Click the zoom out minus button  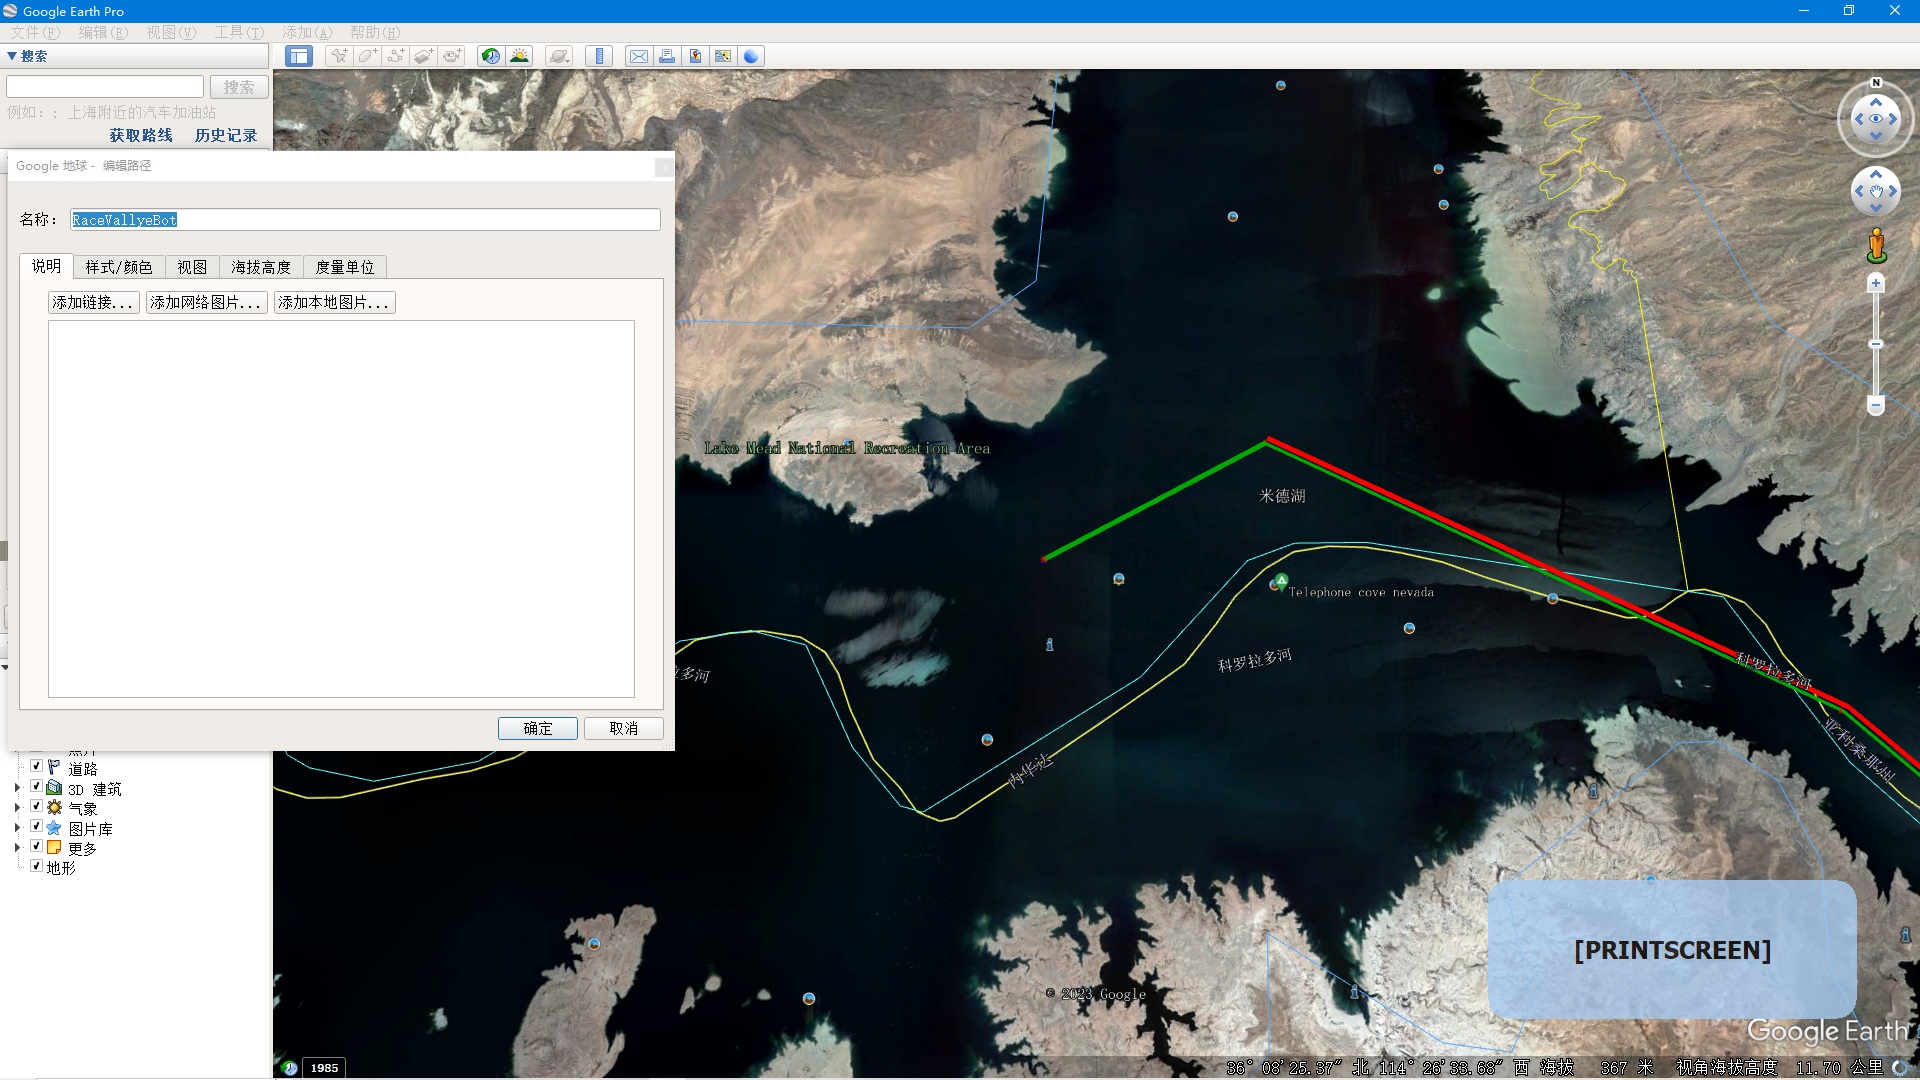(1876, 406)
